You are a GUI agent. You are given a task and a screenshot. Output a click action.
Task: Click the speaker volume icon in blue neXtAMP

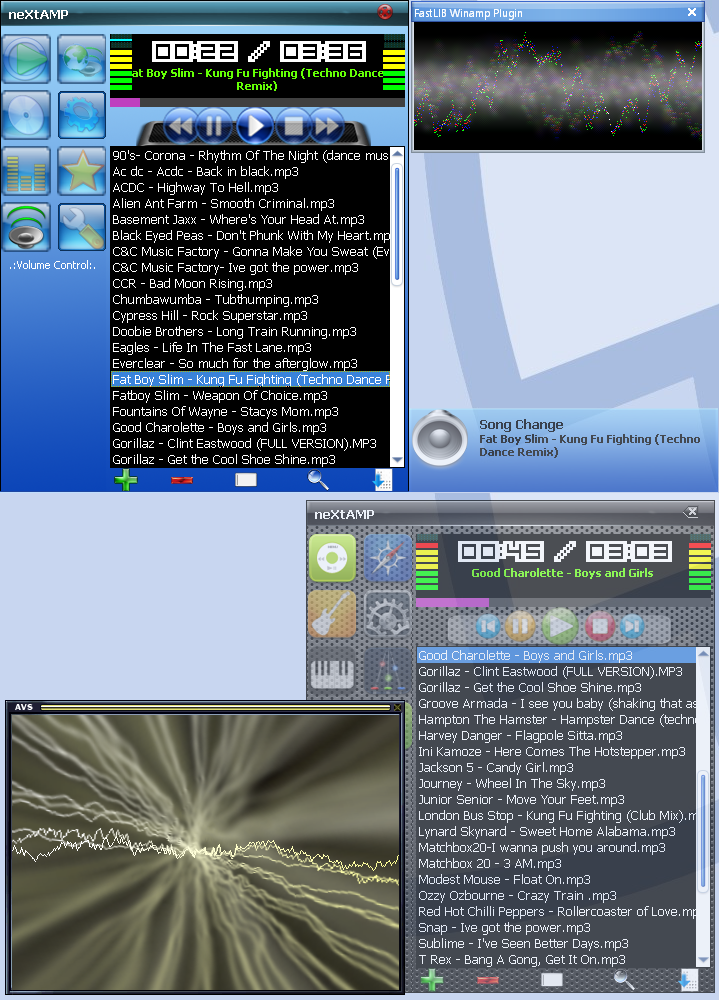point(26,227)
